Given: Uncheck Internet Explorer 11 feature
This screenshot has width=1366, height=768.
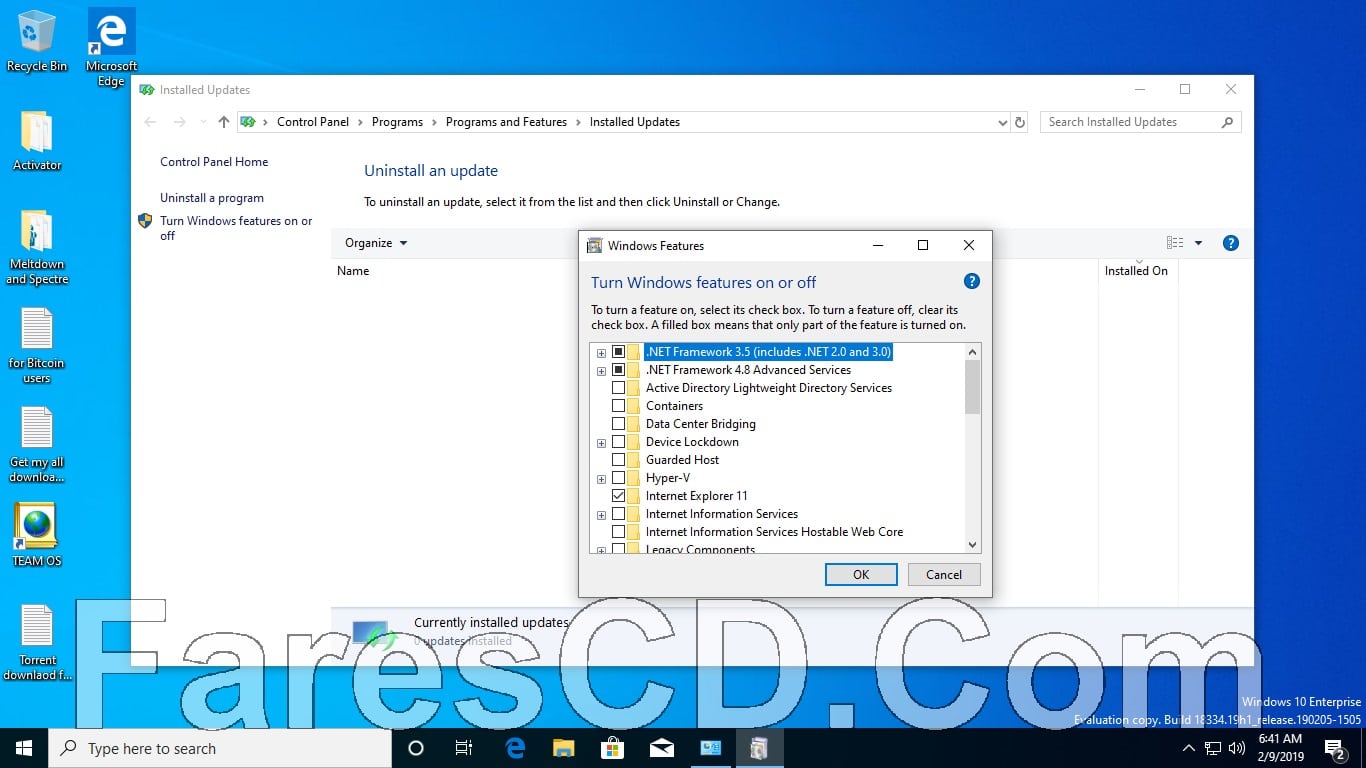Looking at the screenshot, I should coord(618,496).
